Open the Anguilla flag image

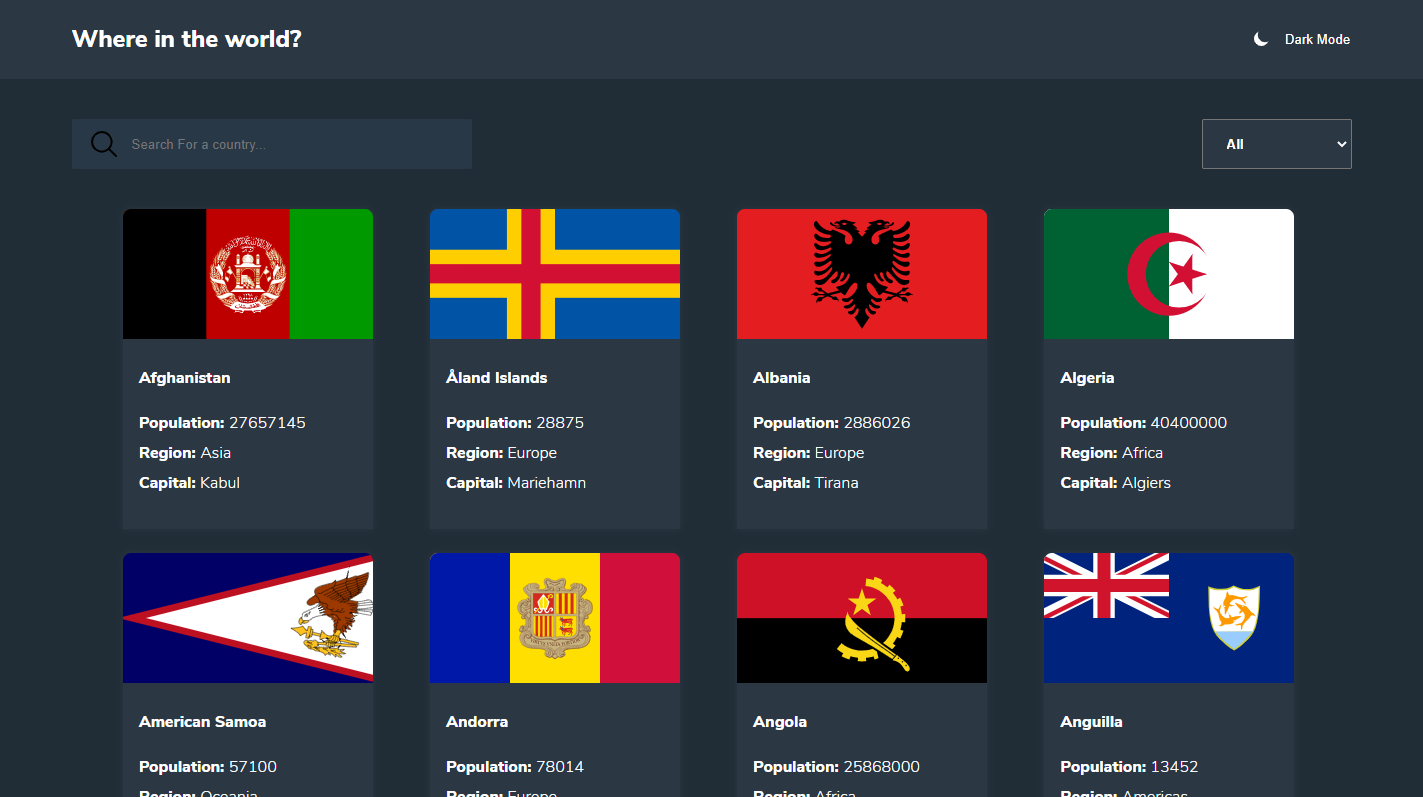1169,618
